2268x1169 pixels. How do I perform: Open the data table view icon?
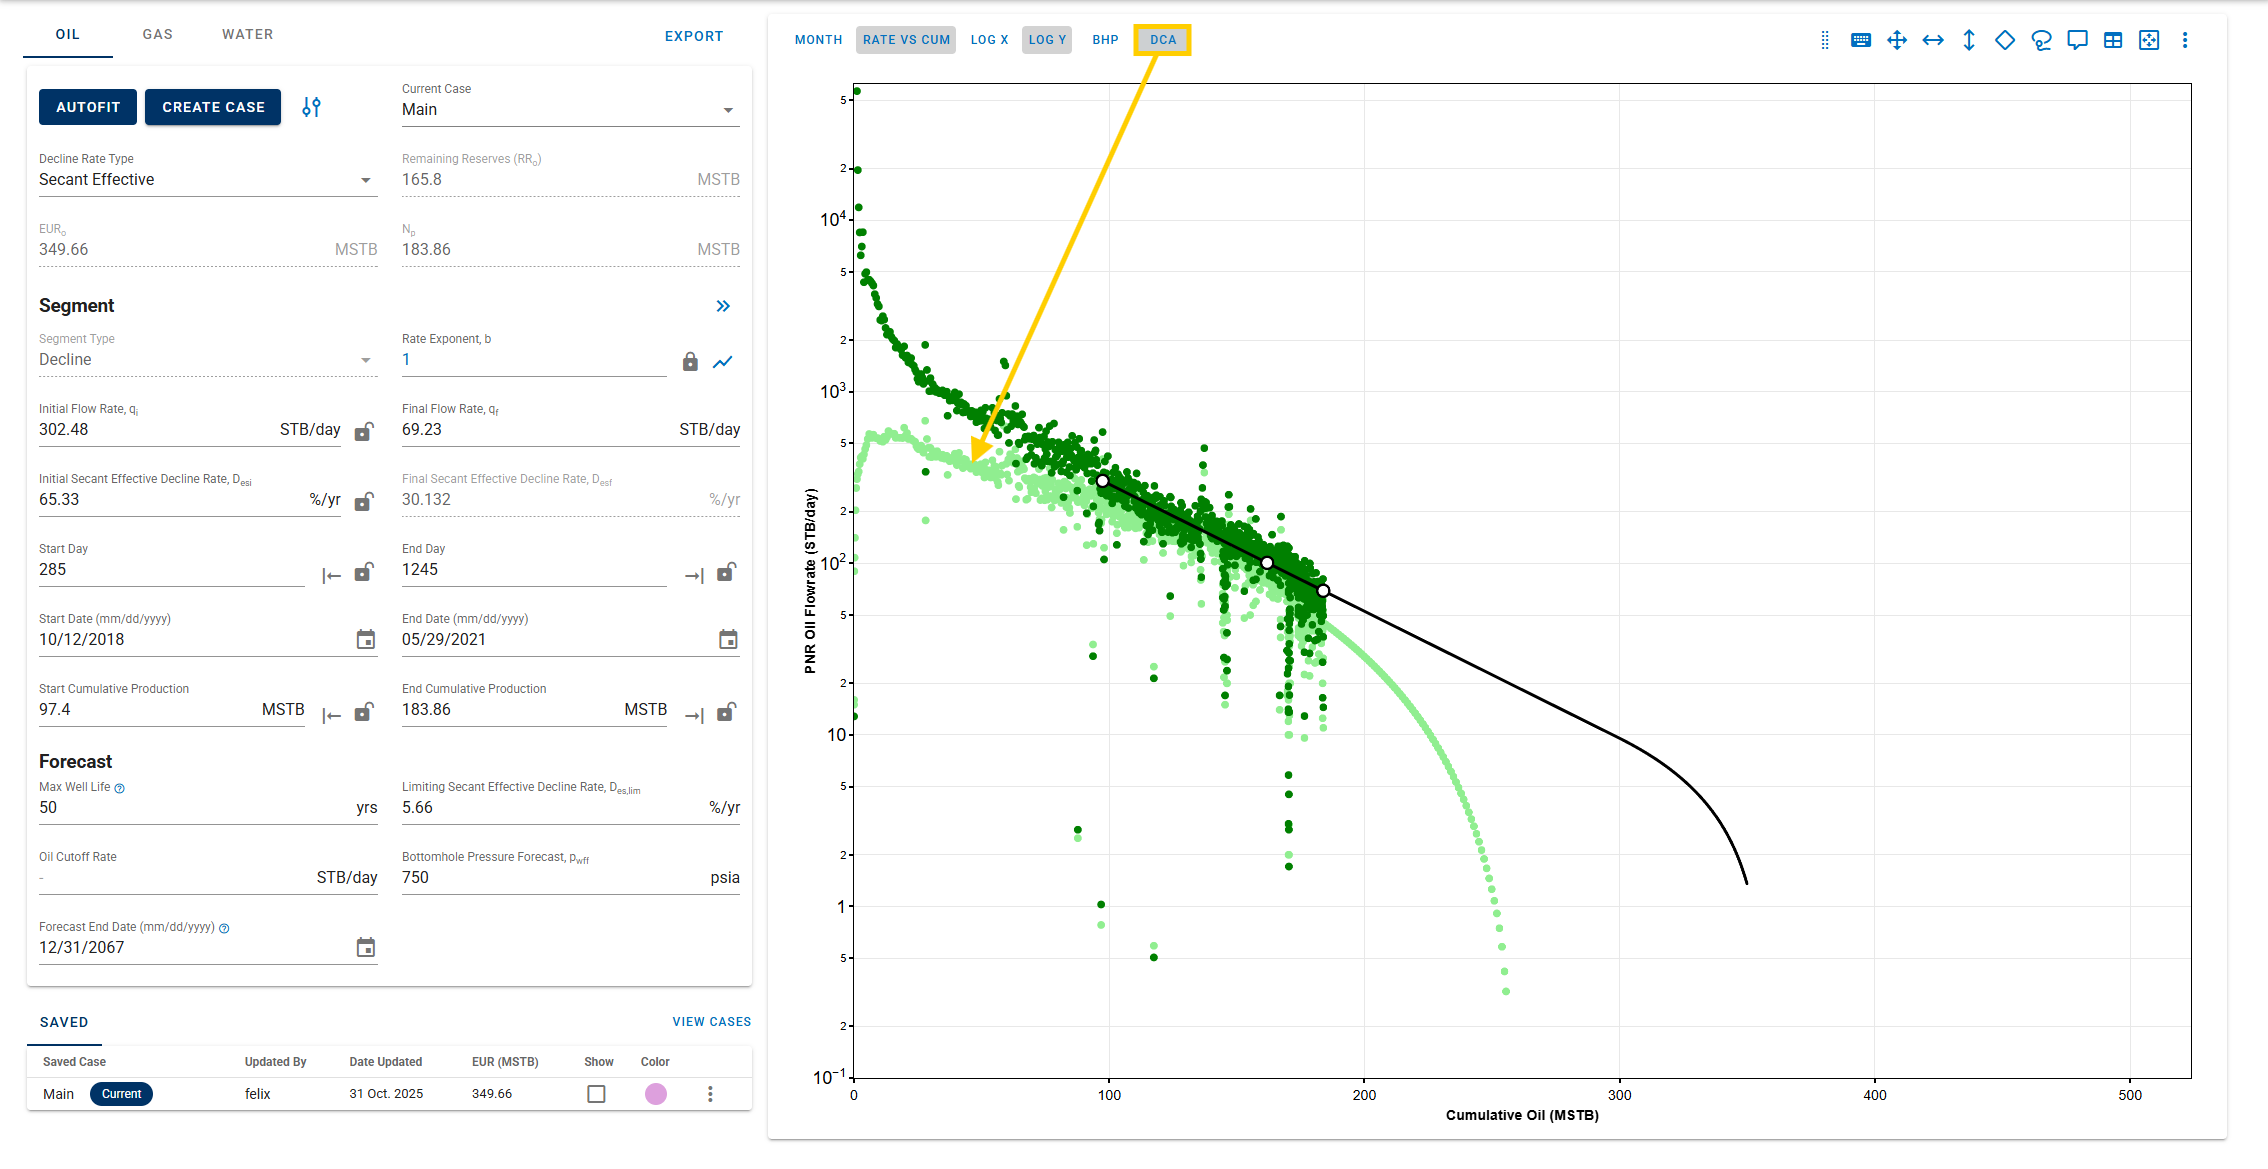[x=2113, y=40]
